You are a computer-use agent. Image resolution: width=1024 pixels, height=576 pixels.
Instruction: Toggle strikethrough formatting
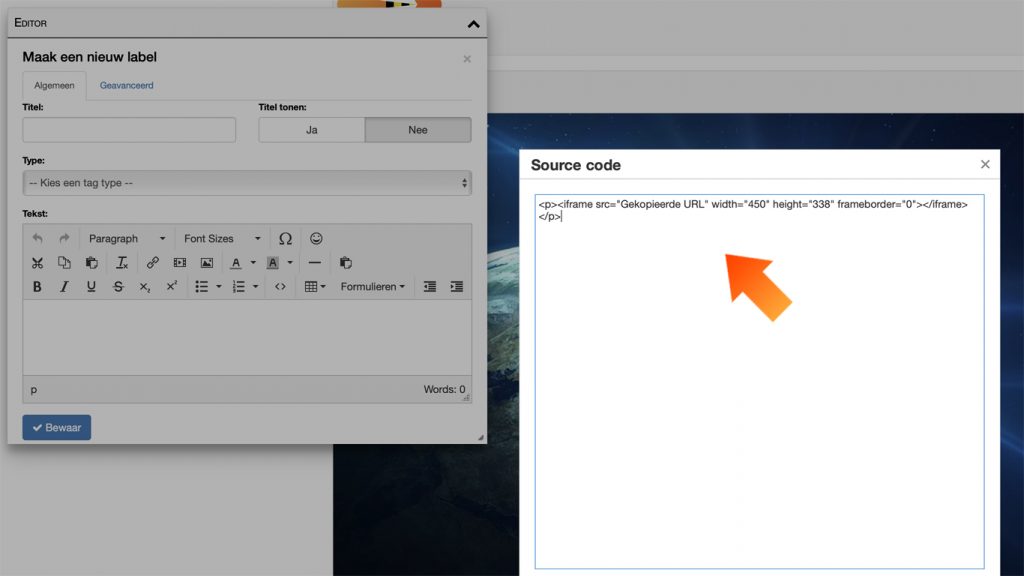[x=118, y=287]
